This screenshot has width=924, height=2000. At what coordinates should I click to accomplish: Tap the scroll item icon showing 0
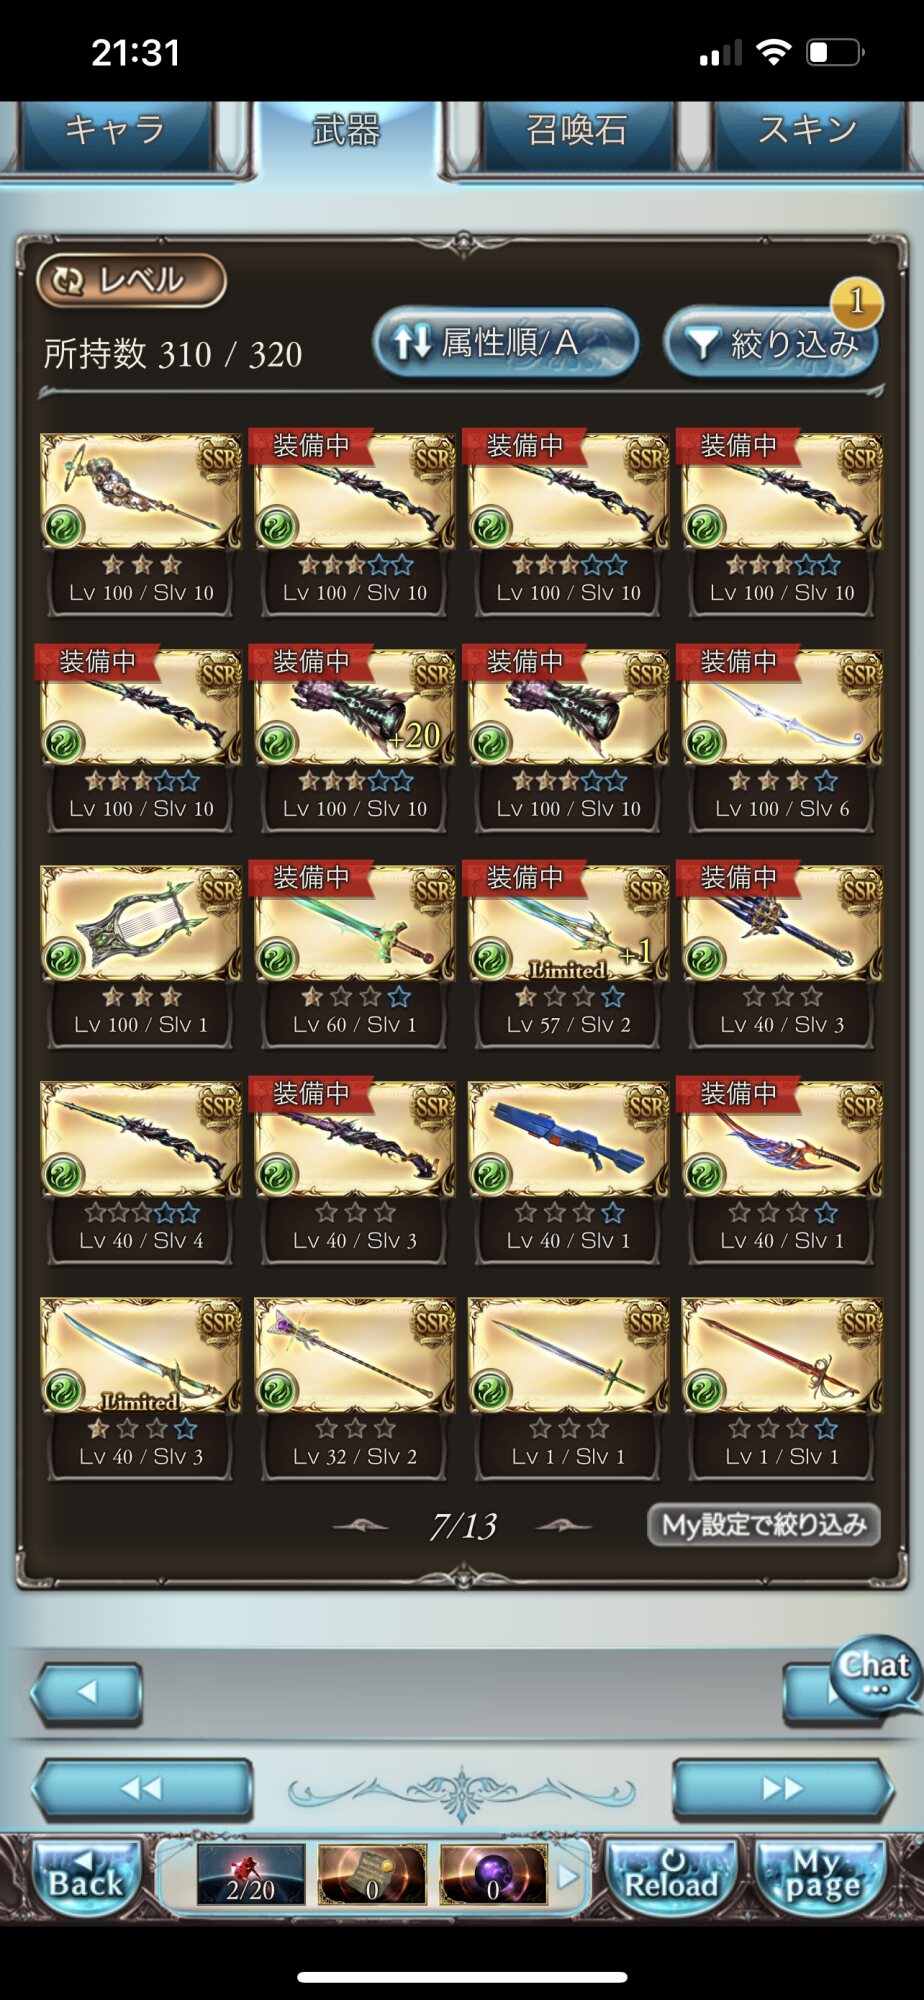(372, 1875)
